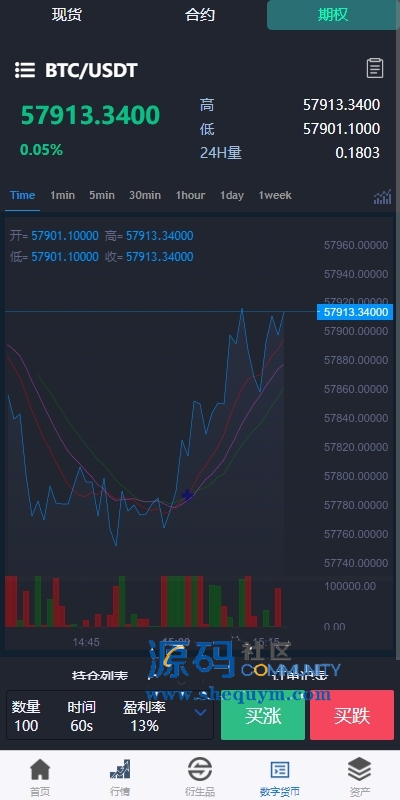Open 行情 market chart icon

[120, 769]
